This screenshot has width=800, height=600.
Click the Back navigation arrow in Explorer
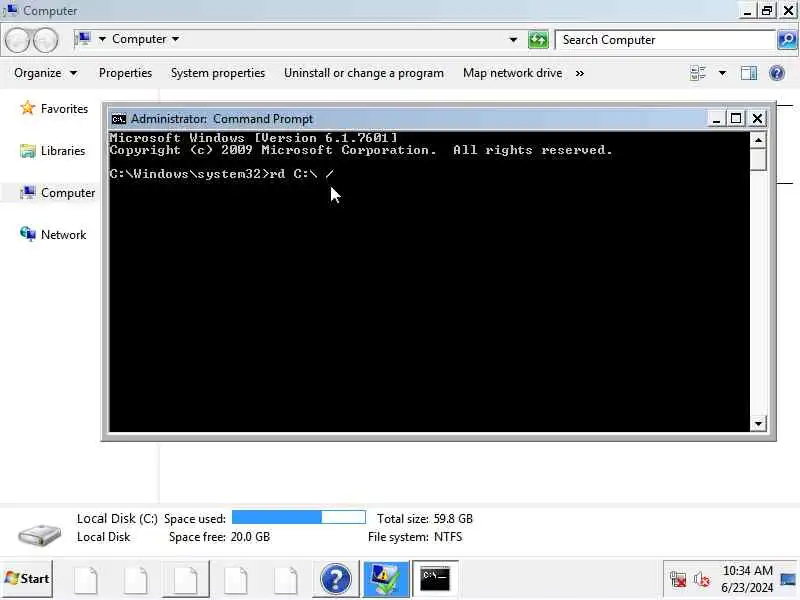(17, 40)
